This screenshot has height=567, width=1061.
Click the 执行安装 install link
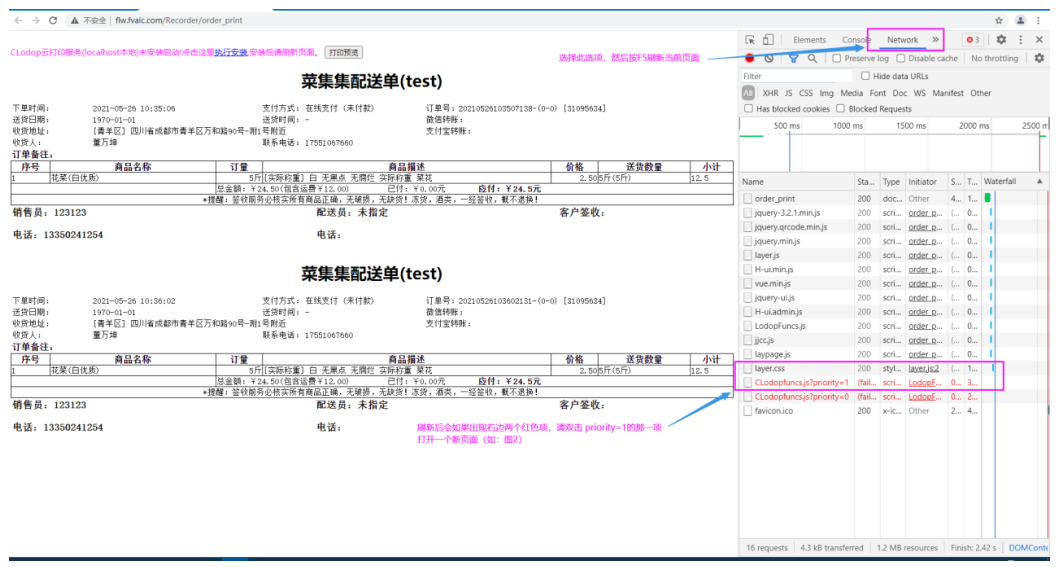click(231, 52)
